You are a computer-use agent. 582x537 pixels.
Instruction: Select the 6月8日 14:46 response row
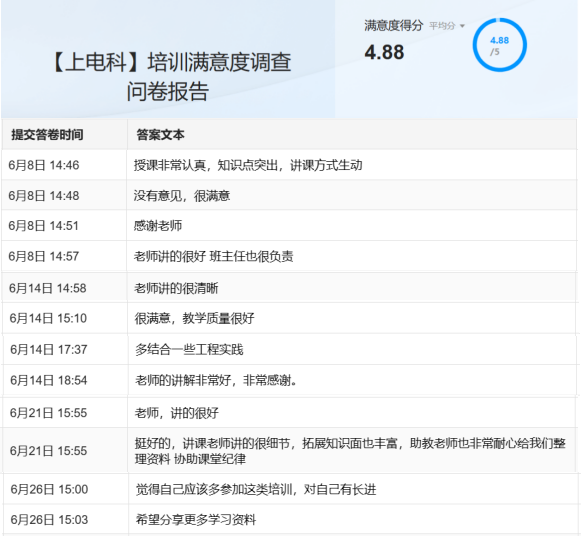pos(290,165)
